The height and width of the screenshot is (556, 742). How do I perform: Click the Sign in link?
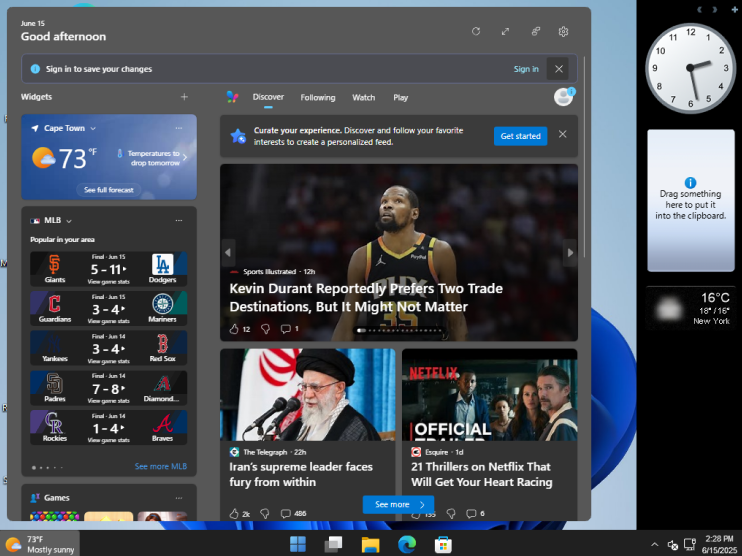coord(526,69)
